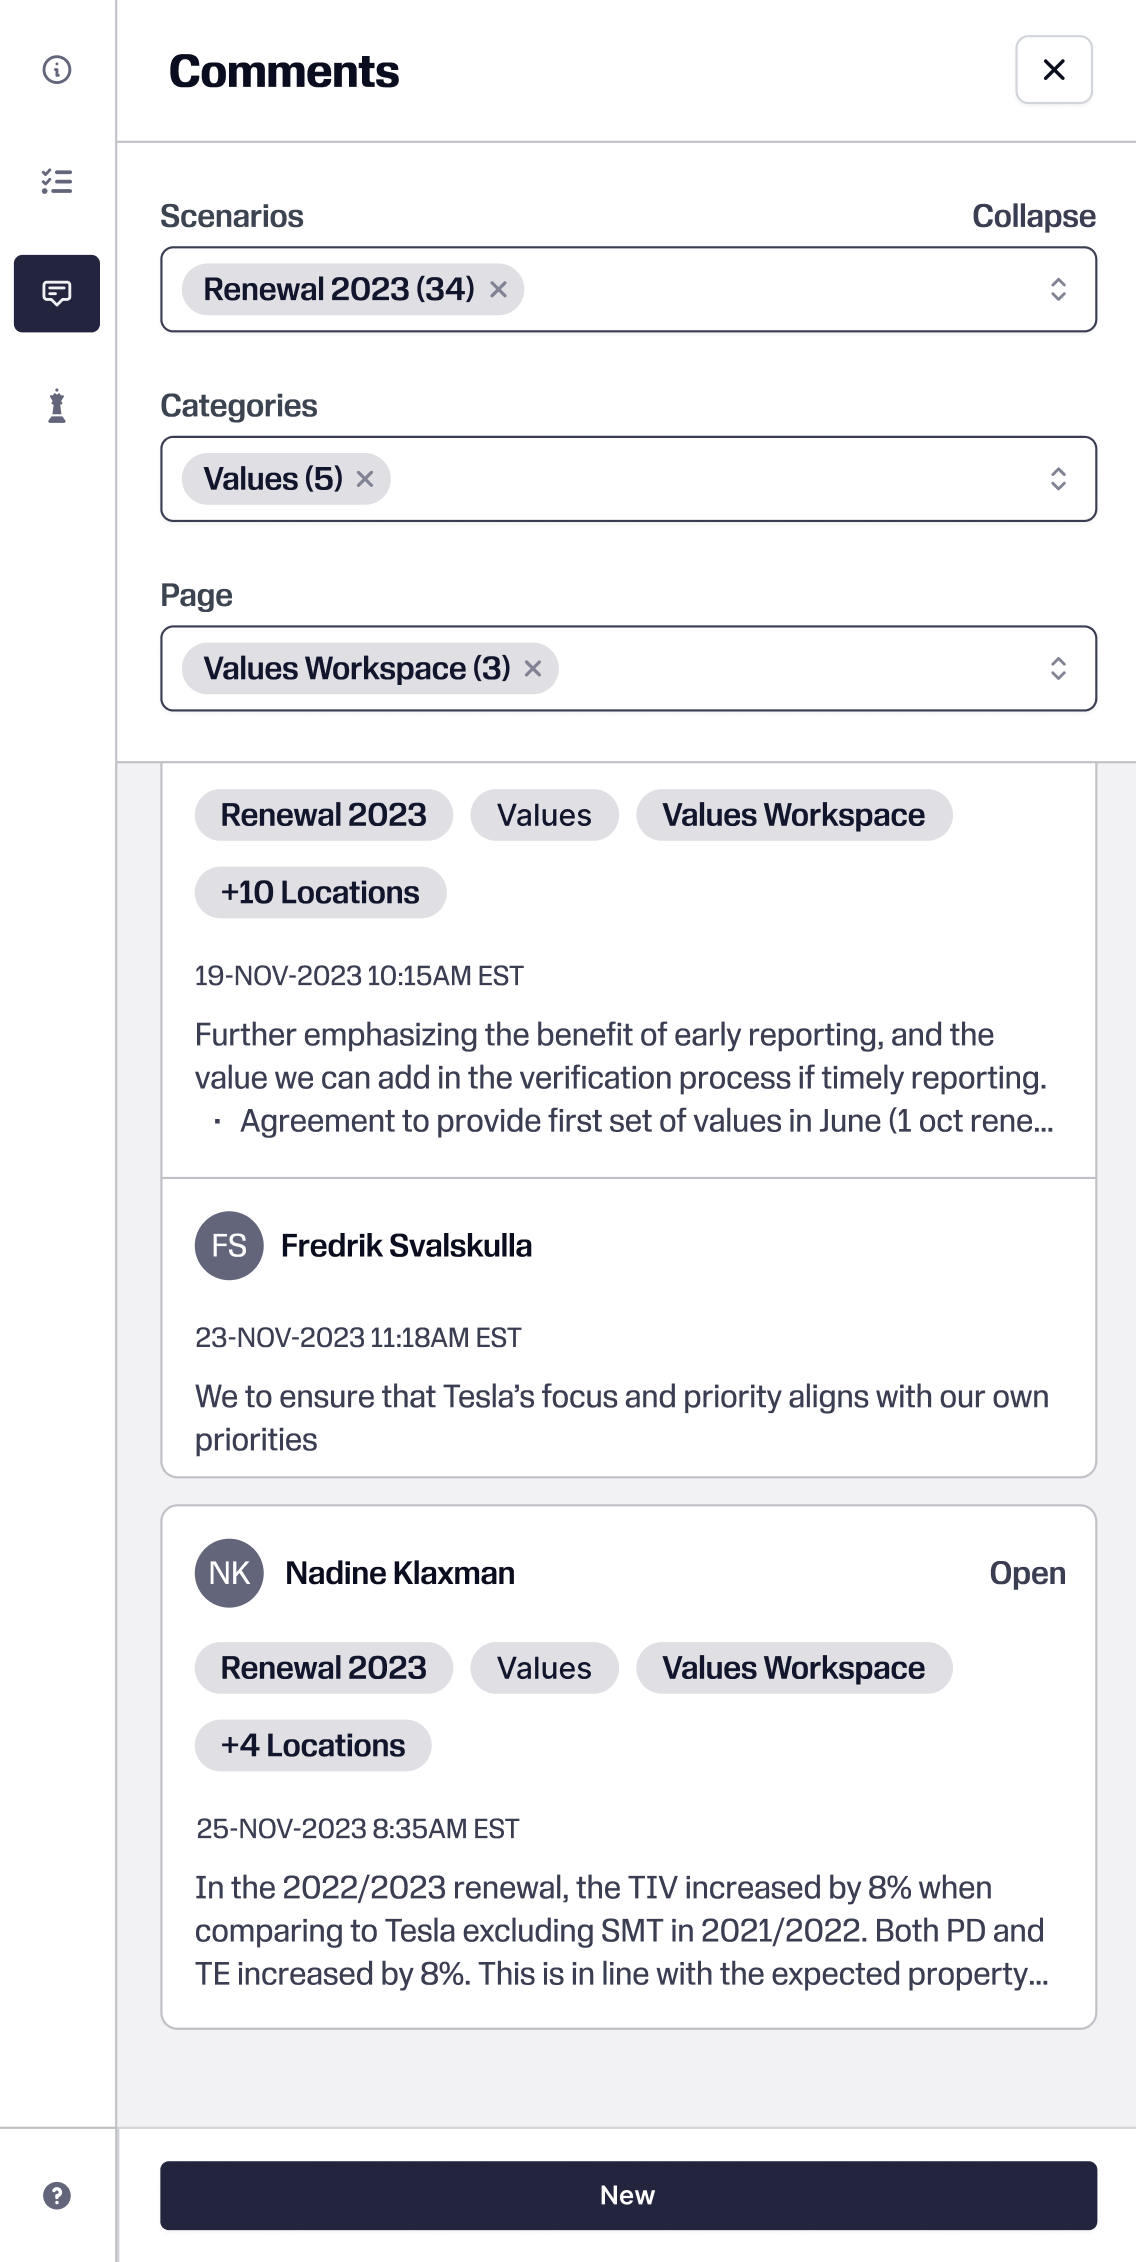Click the help question mark icon

click(57, 2195)
